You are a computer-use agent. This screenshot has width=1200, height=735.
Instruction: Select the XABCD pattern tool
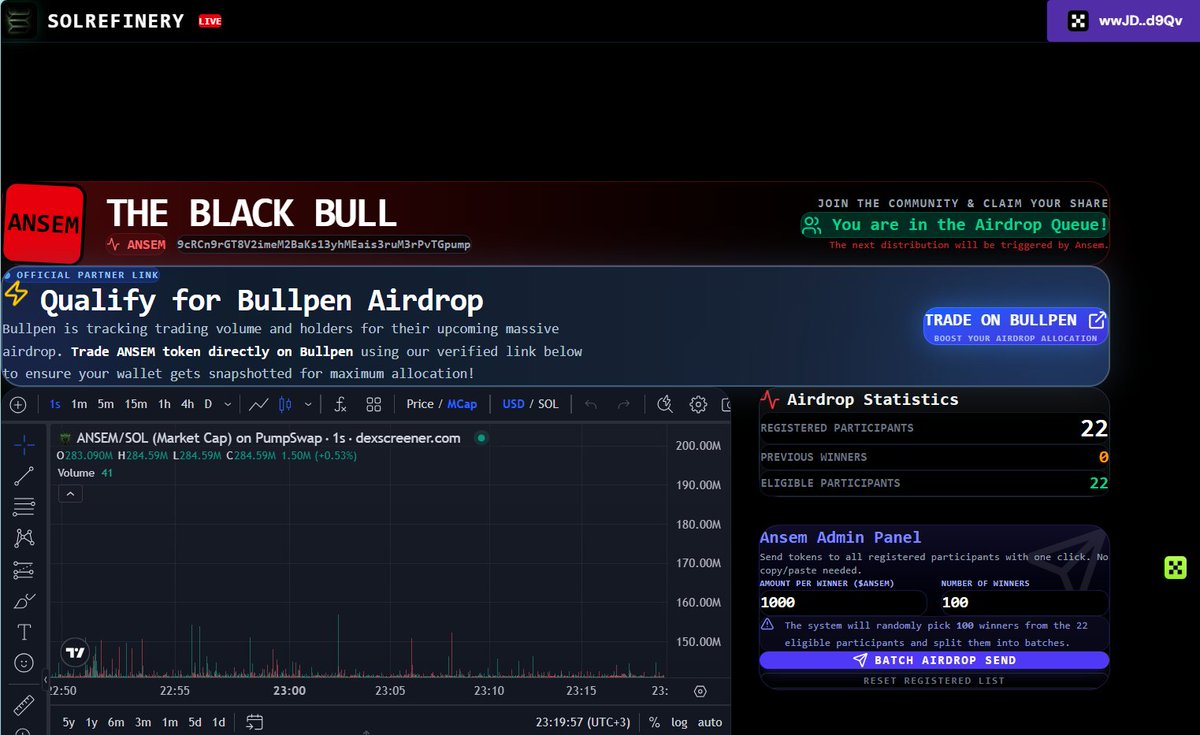24,538
